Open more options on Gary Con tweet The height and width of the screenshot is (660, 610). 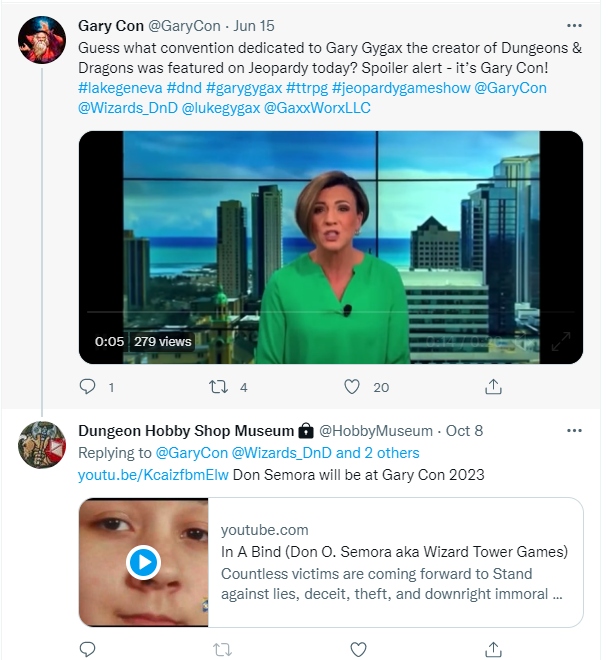(x=574, y=24)
